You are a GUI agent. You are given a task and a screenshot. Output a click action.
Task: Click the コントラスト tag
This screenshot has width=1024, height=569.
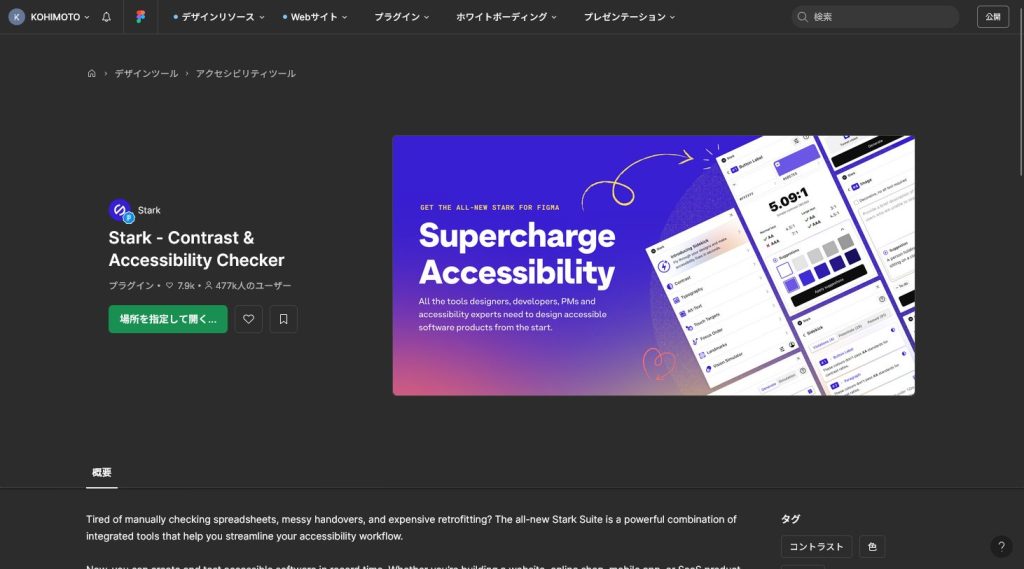point(816,547)
